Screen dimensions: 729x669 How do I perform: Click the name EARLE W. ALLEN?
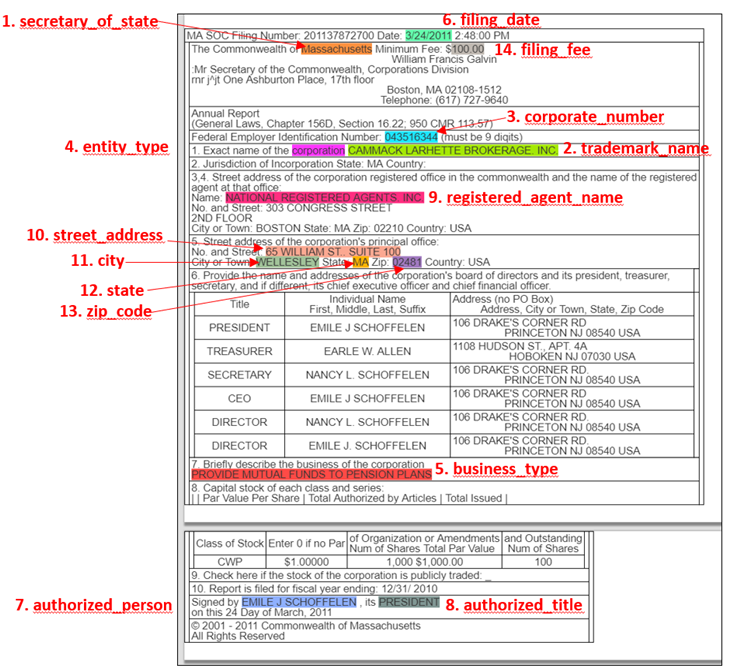pos(367,351)
